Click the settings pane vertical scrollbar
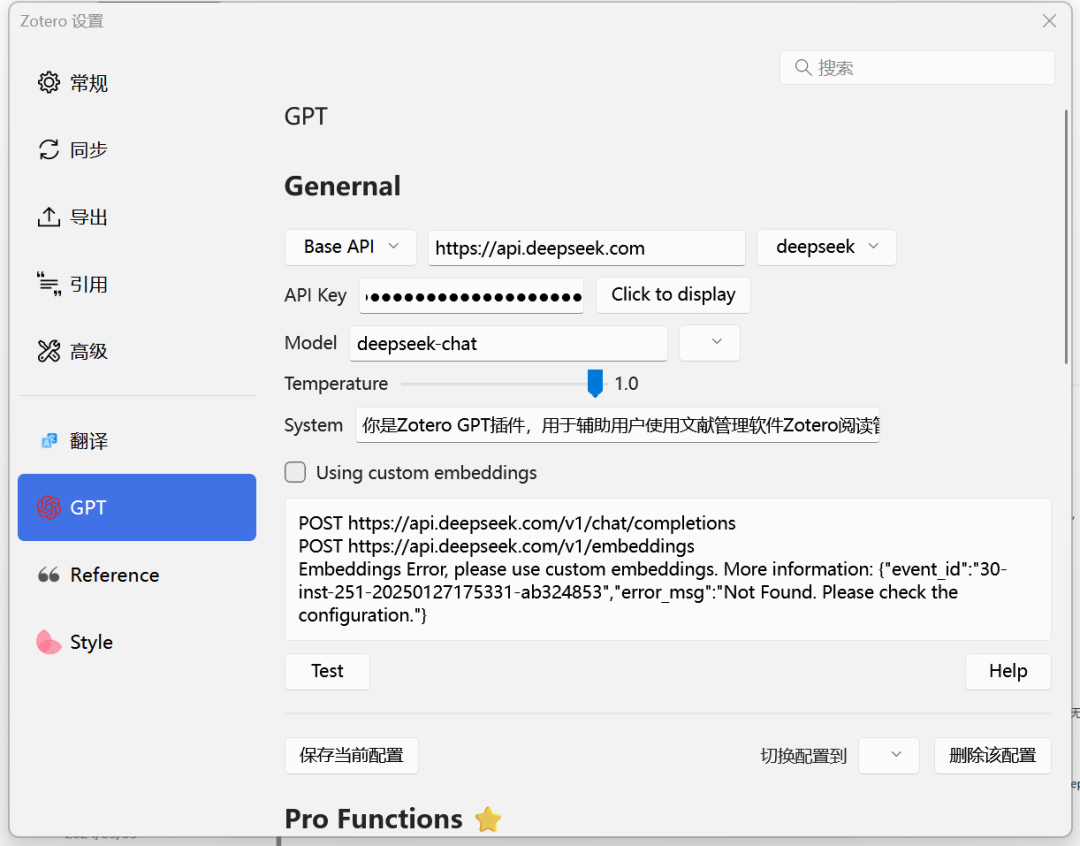This screenshot has height=846, width=1080. pos(1067,238)
